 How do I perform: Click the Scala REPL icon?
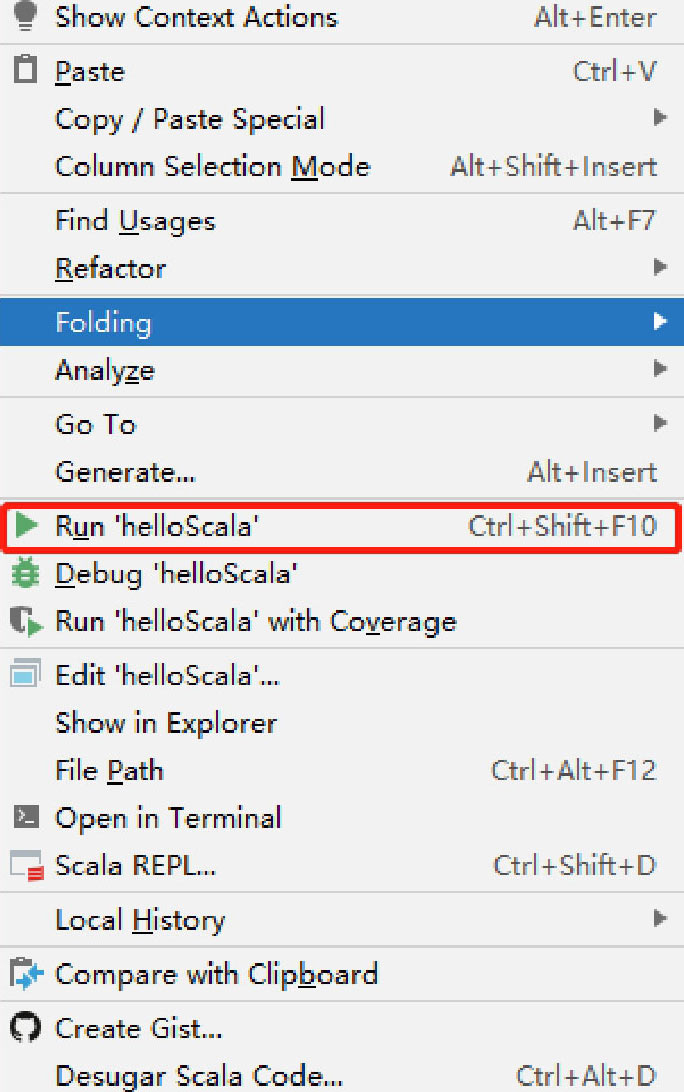pyautogui.click(x=27, y=866)
